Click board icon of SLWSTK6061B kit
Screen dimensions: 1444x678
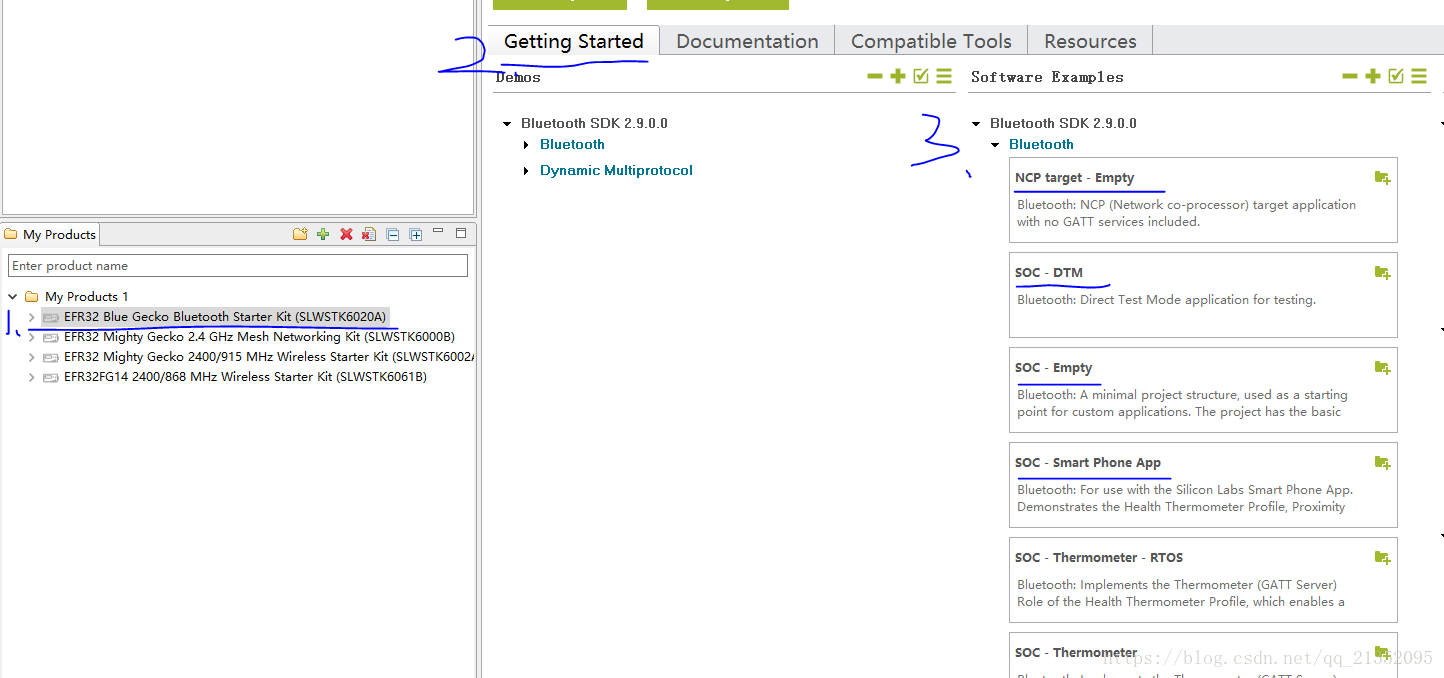pyautogui.click(x=50, y=377)
